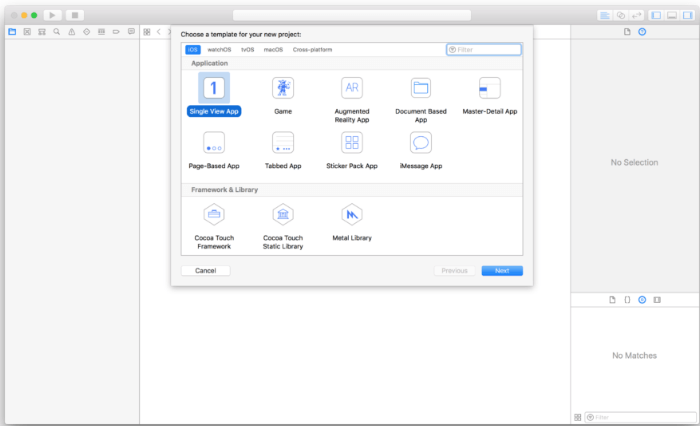700x426 pixels.
Task: Select the Metal Library template
Action: 351,215
